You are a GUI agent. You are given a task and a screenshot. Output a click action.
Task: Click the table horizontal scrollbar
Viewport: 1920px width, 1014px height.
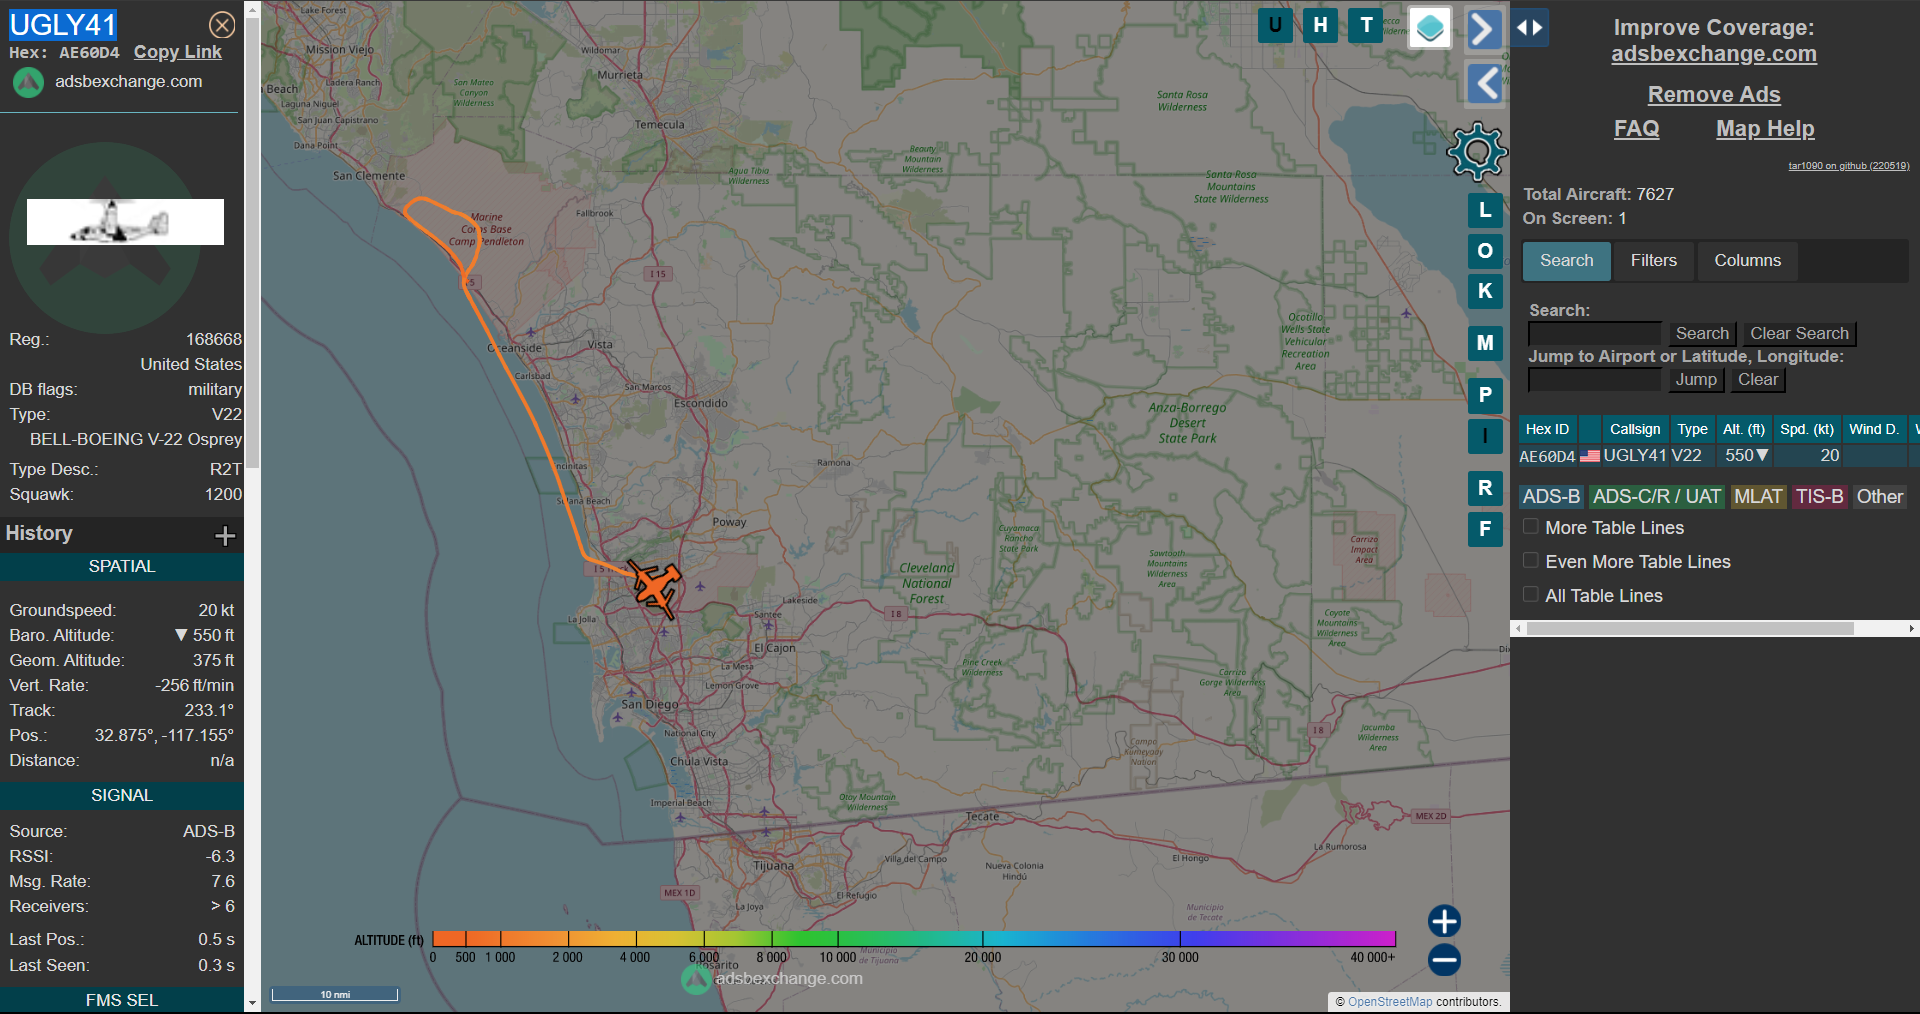click(x=1690, y=629)
